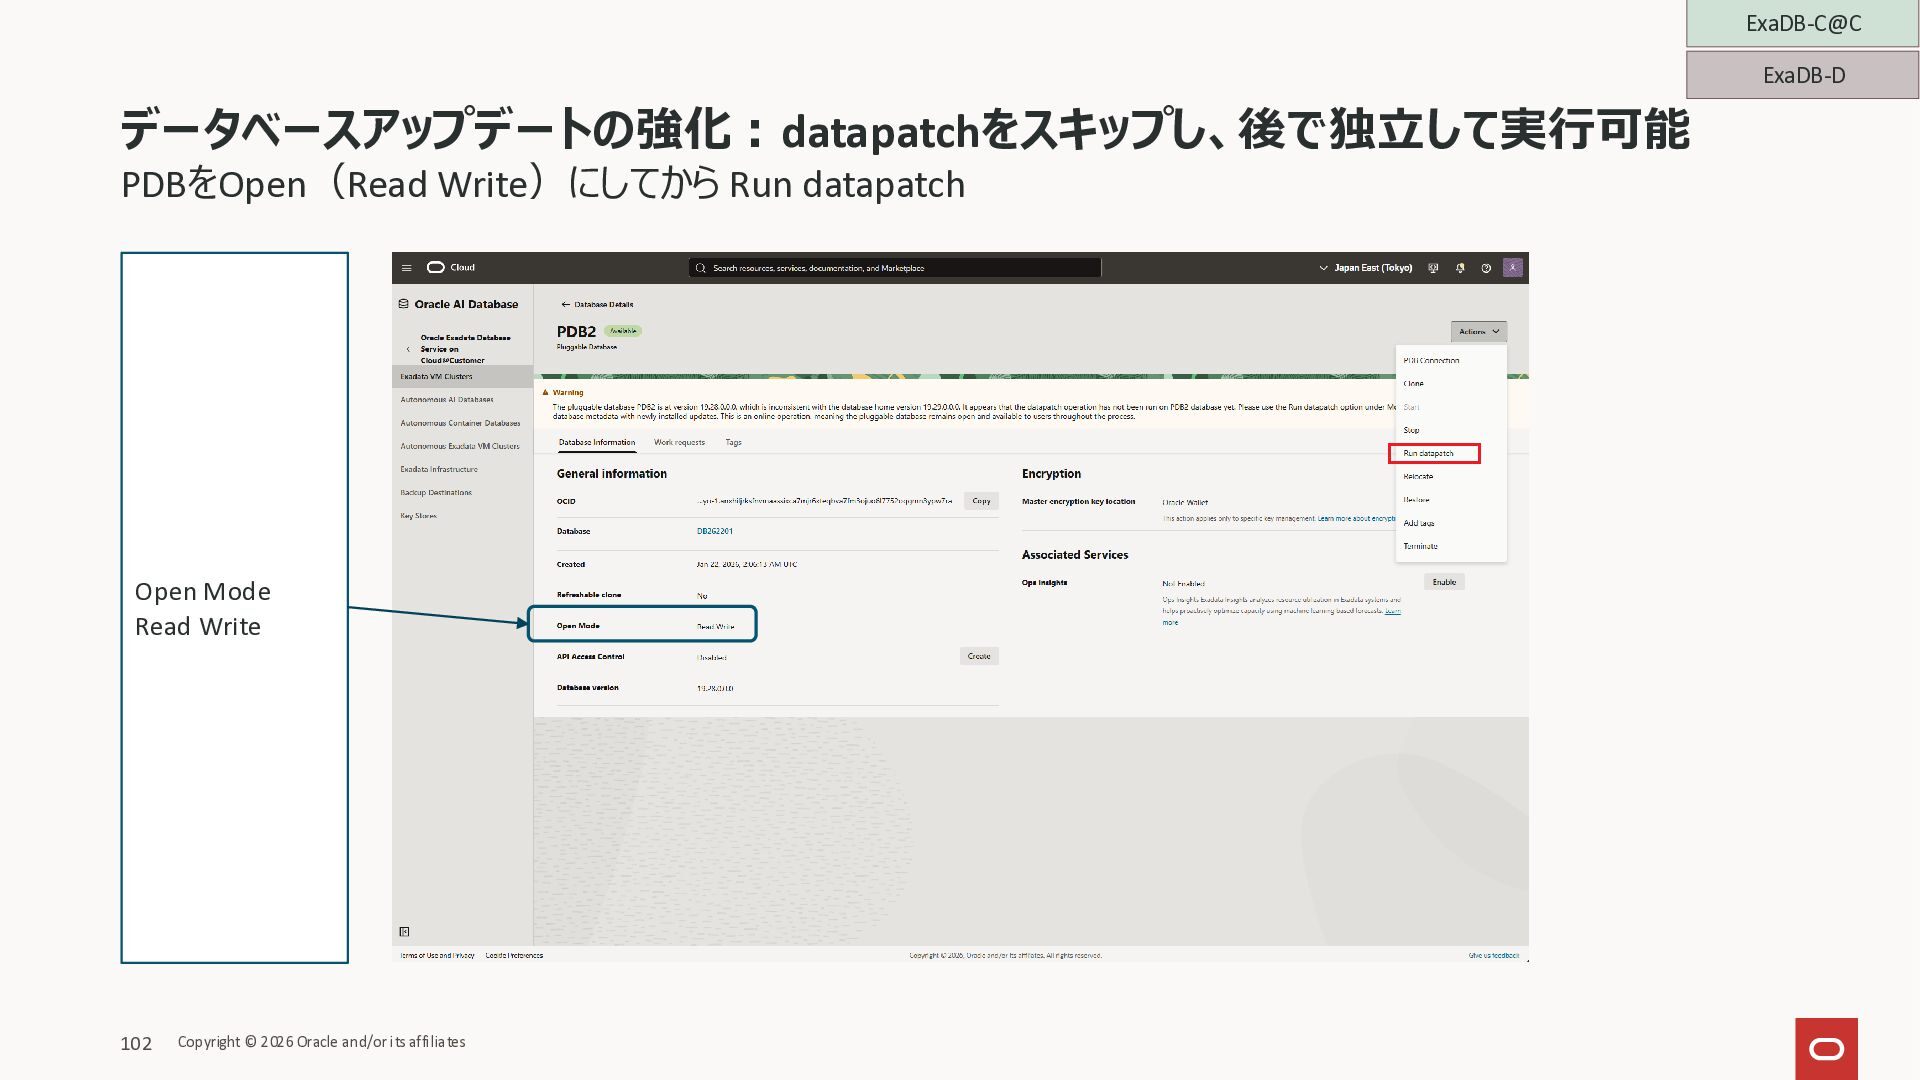Open the developer tools Cloud Shell icon
Screen dimensions: 1920x1080
click(1433, 268)
